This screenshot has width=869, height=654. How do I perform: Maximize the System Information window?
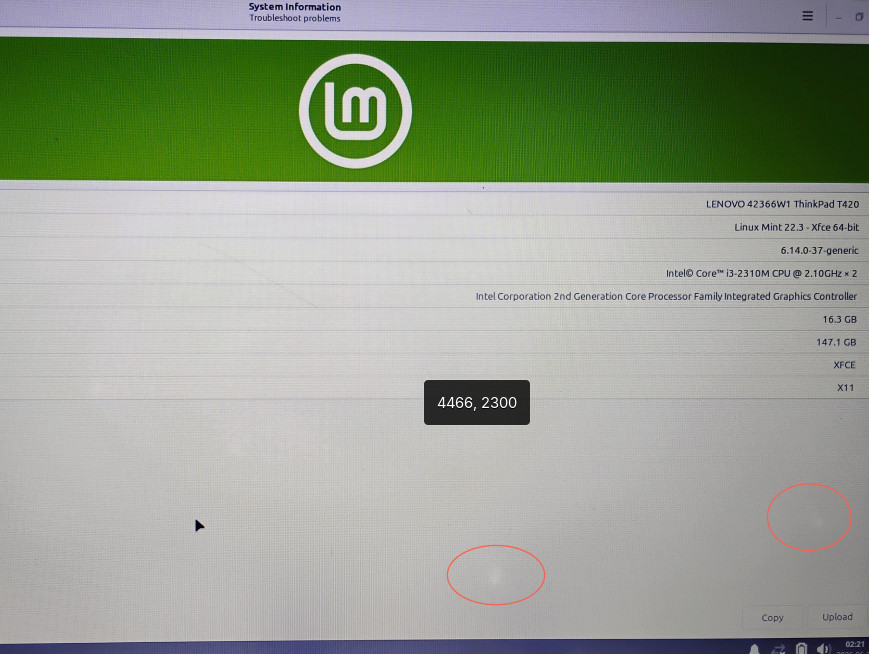(859, 17)
